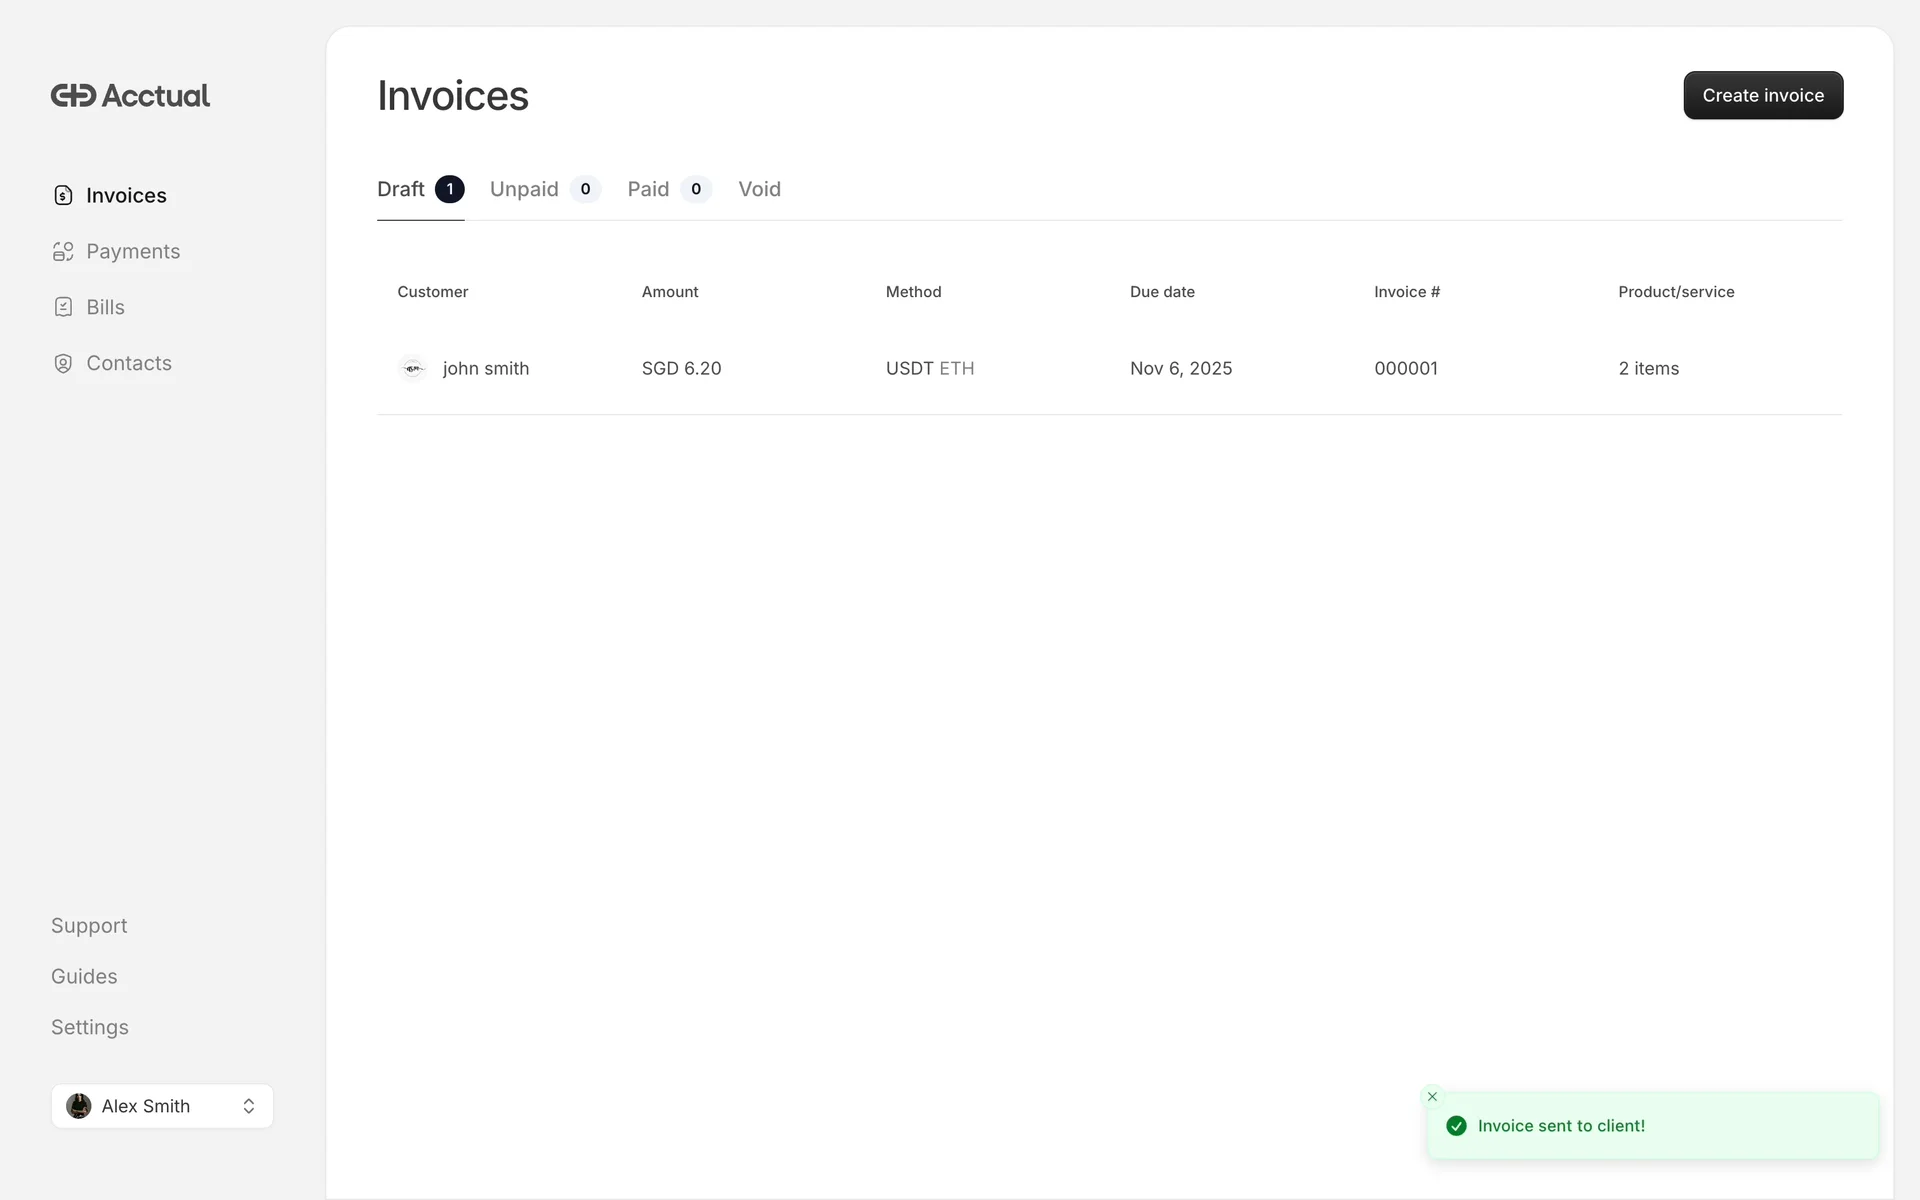Image resolution: width=1920 pixels, height=1200 pixels.
Task: Expand the Alex Smith account switcher chevron
Action: point(249,1106)
